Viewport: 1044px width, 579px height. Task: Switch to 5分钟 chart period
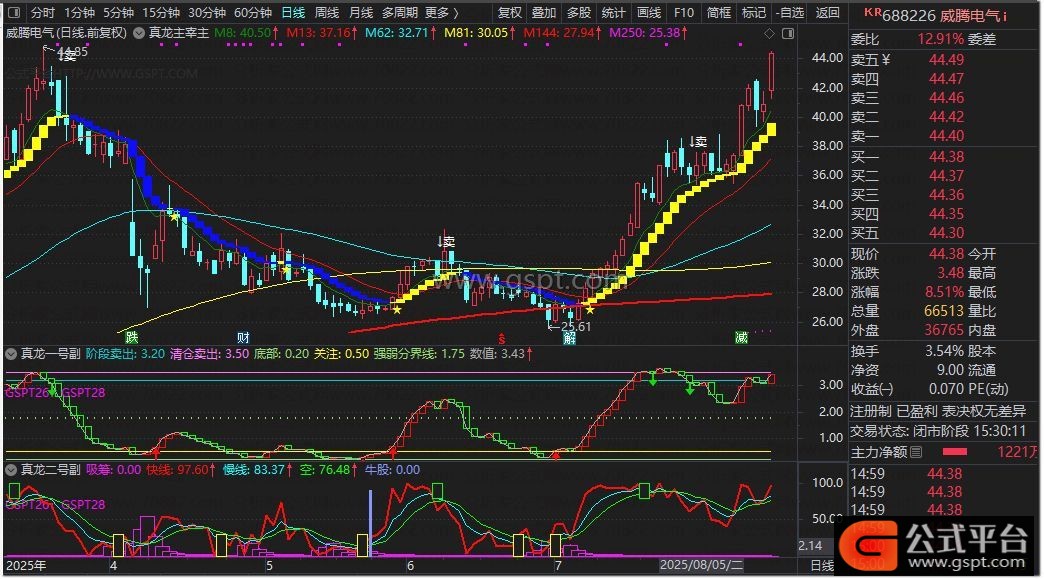[x=118, y=13]
